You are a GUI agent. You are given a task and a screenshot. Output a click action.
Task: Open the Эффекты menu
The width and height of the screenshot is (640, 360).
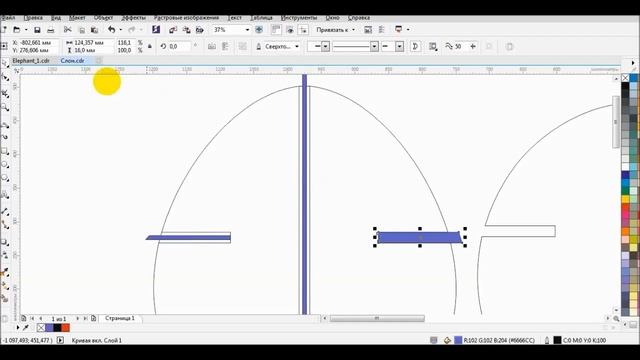coord(133,18)
